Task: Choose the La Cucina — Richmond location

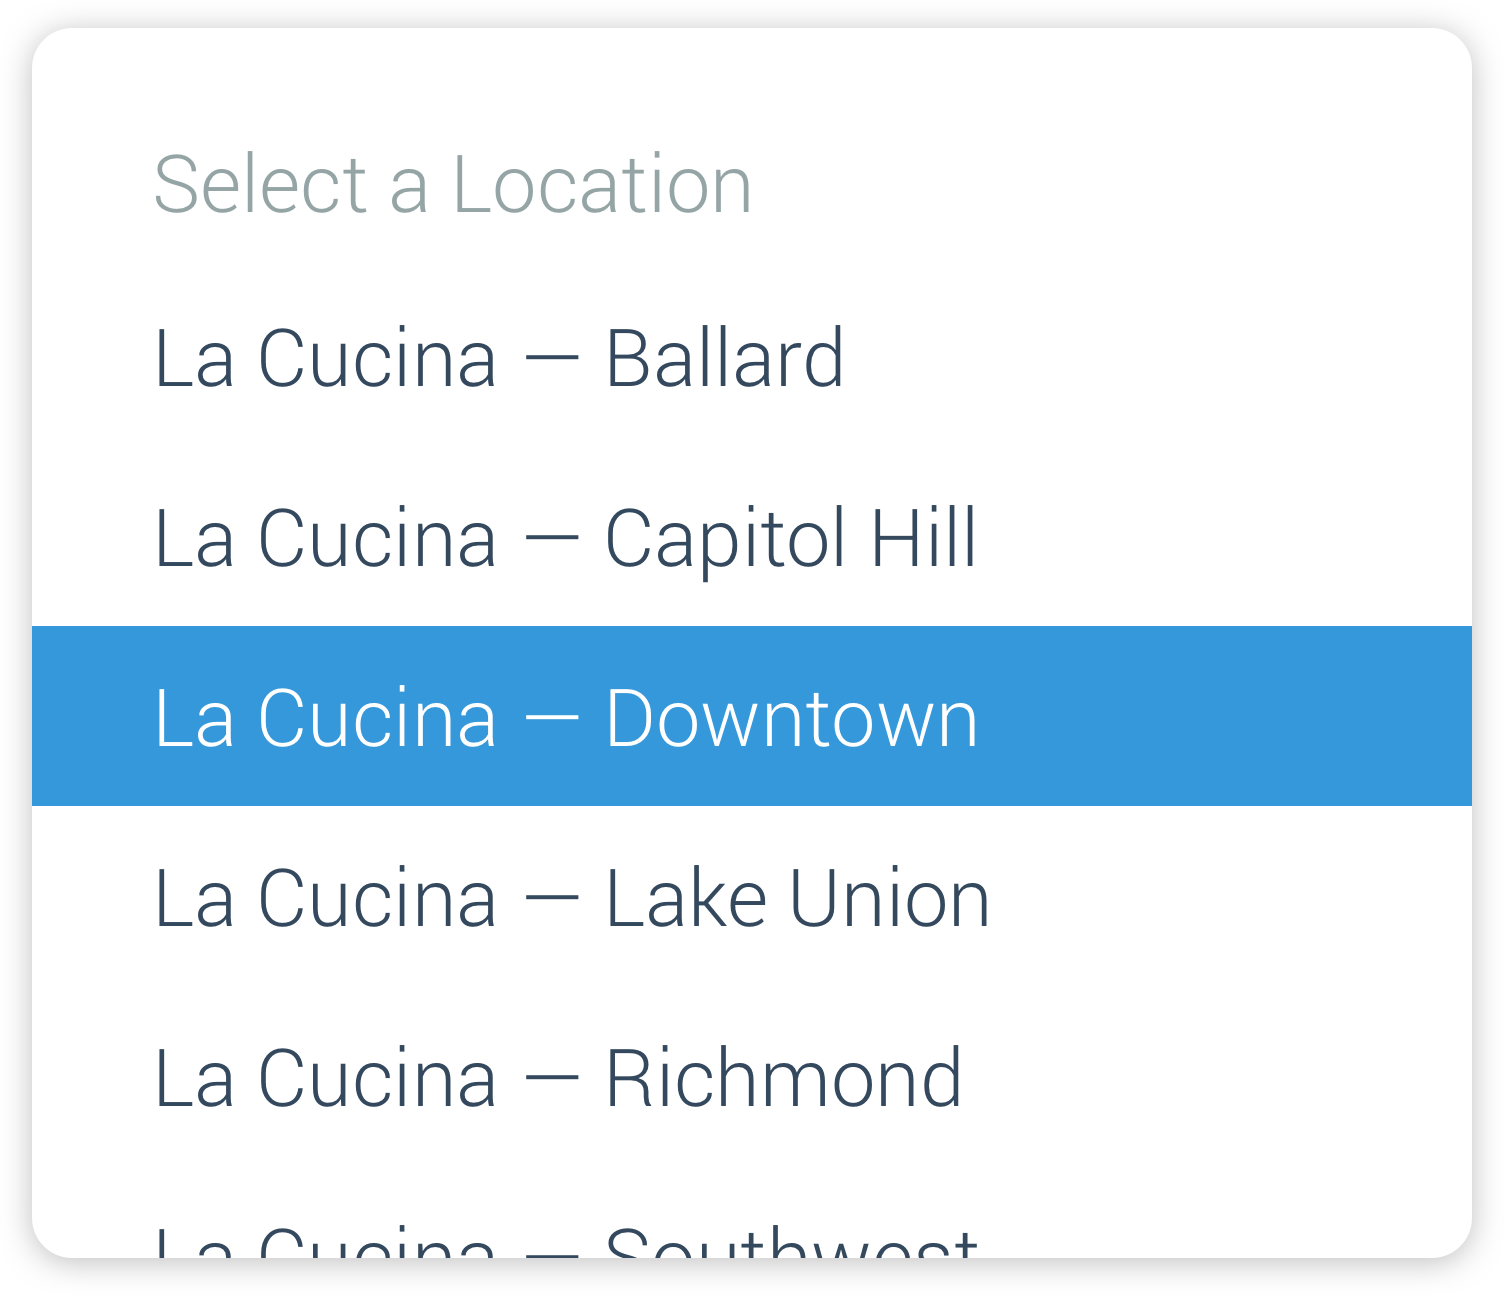Action: click(x=558, y=1077)
